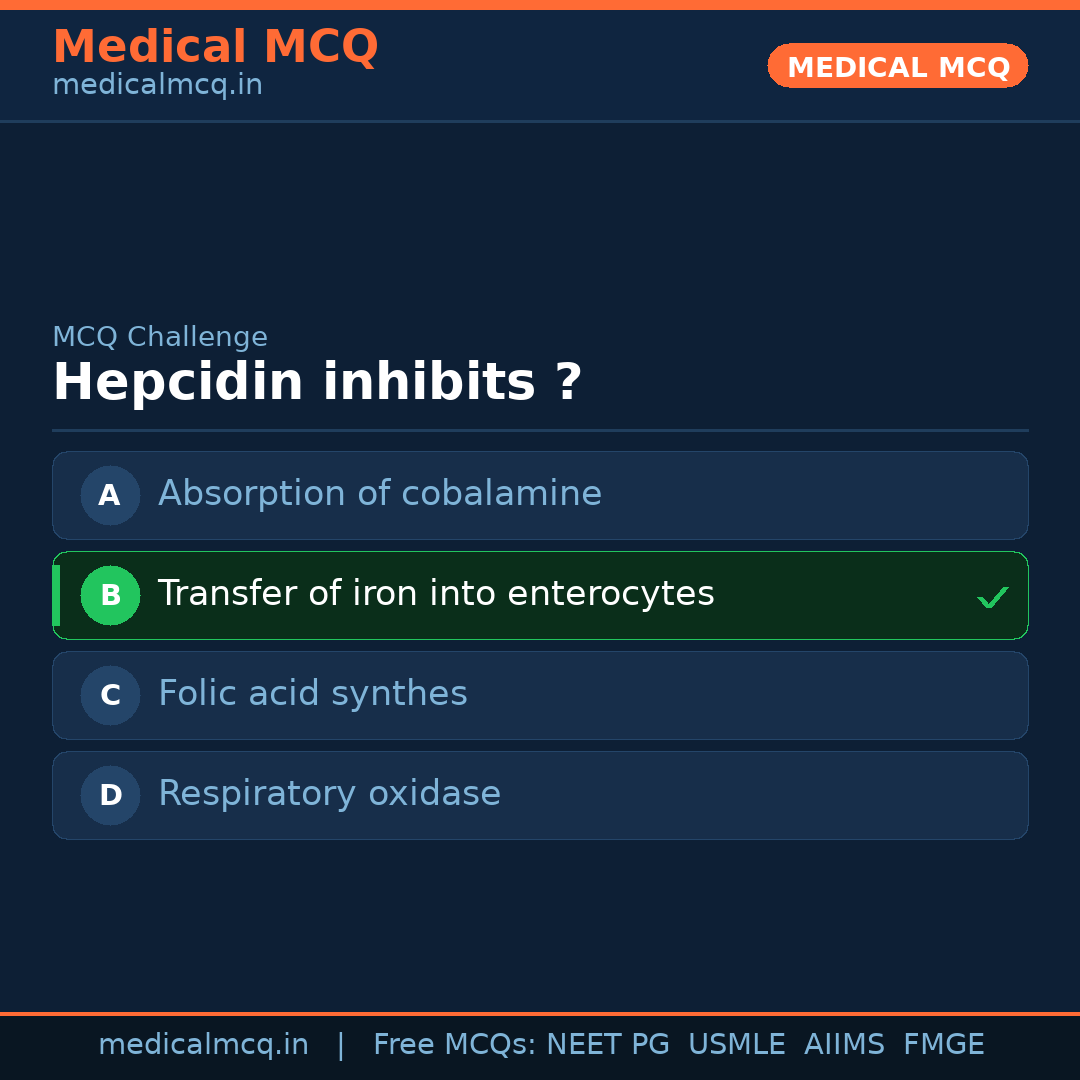Pick the 'Respiratory oxidase' option
The image size is (1080, 1080).
click(x=329, y=794)
